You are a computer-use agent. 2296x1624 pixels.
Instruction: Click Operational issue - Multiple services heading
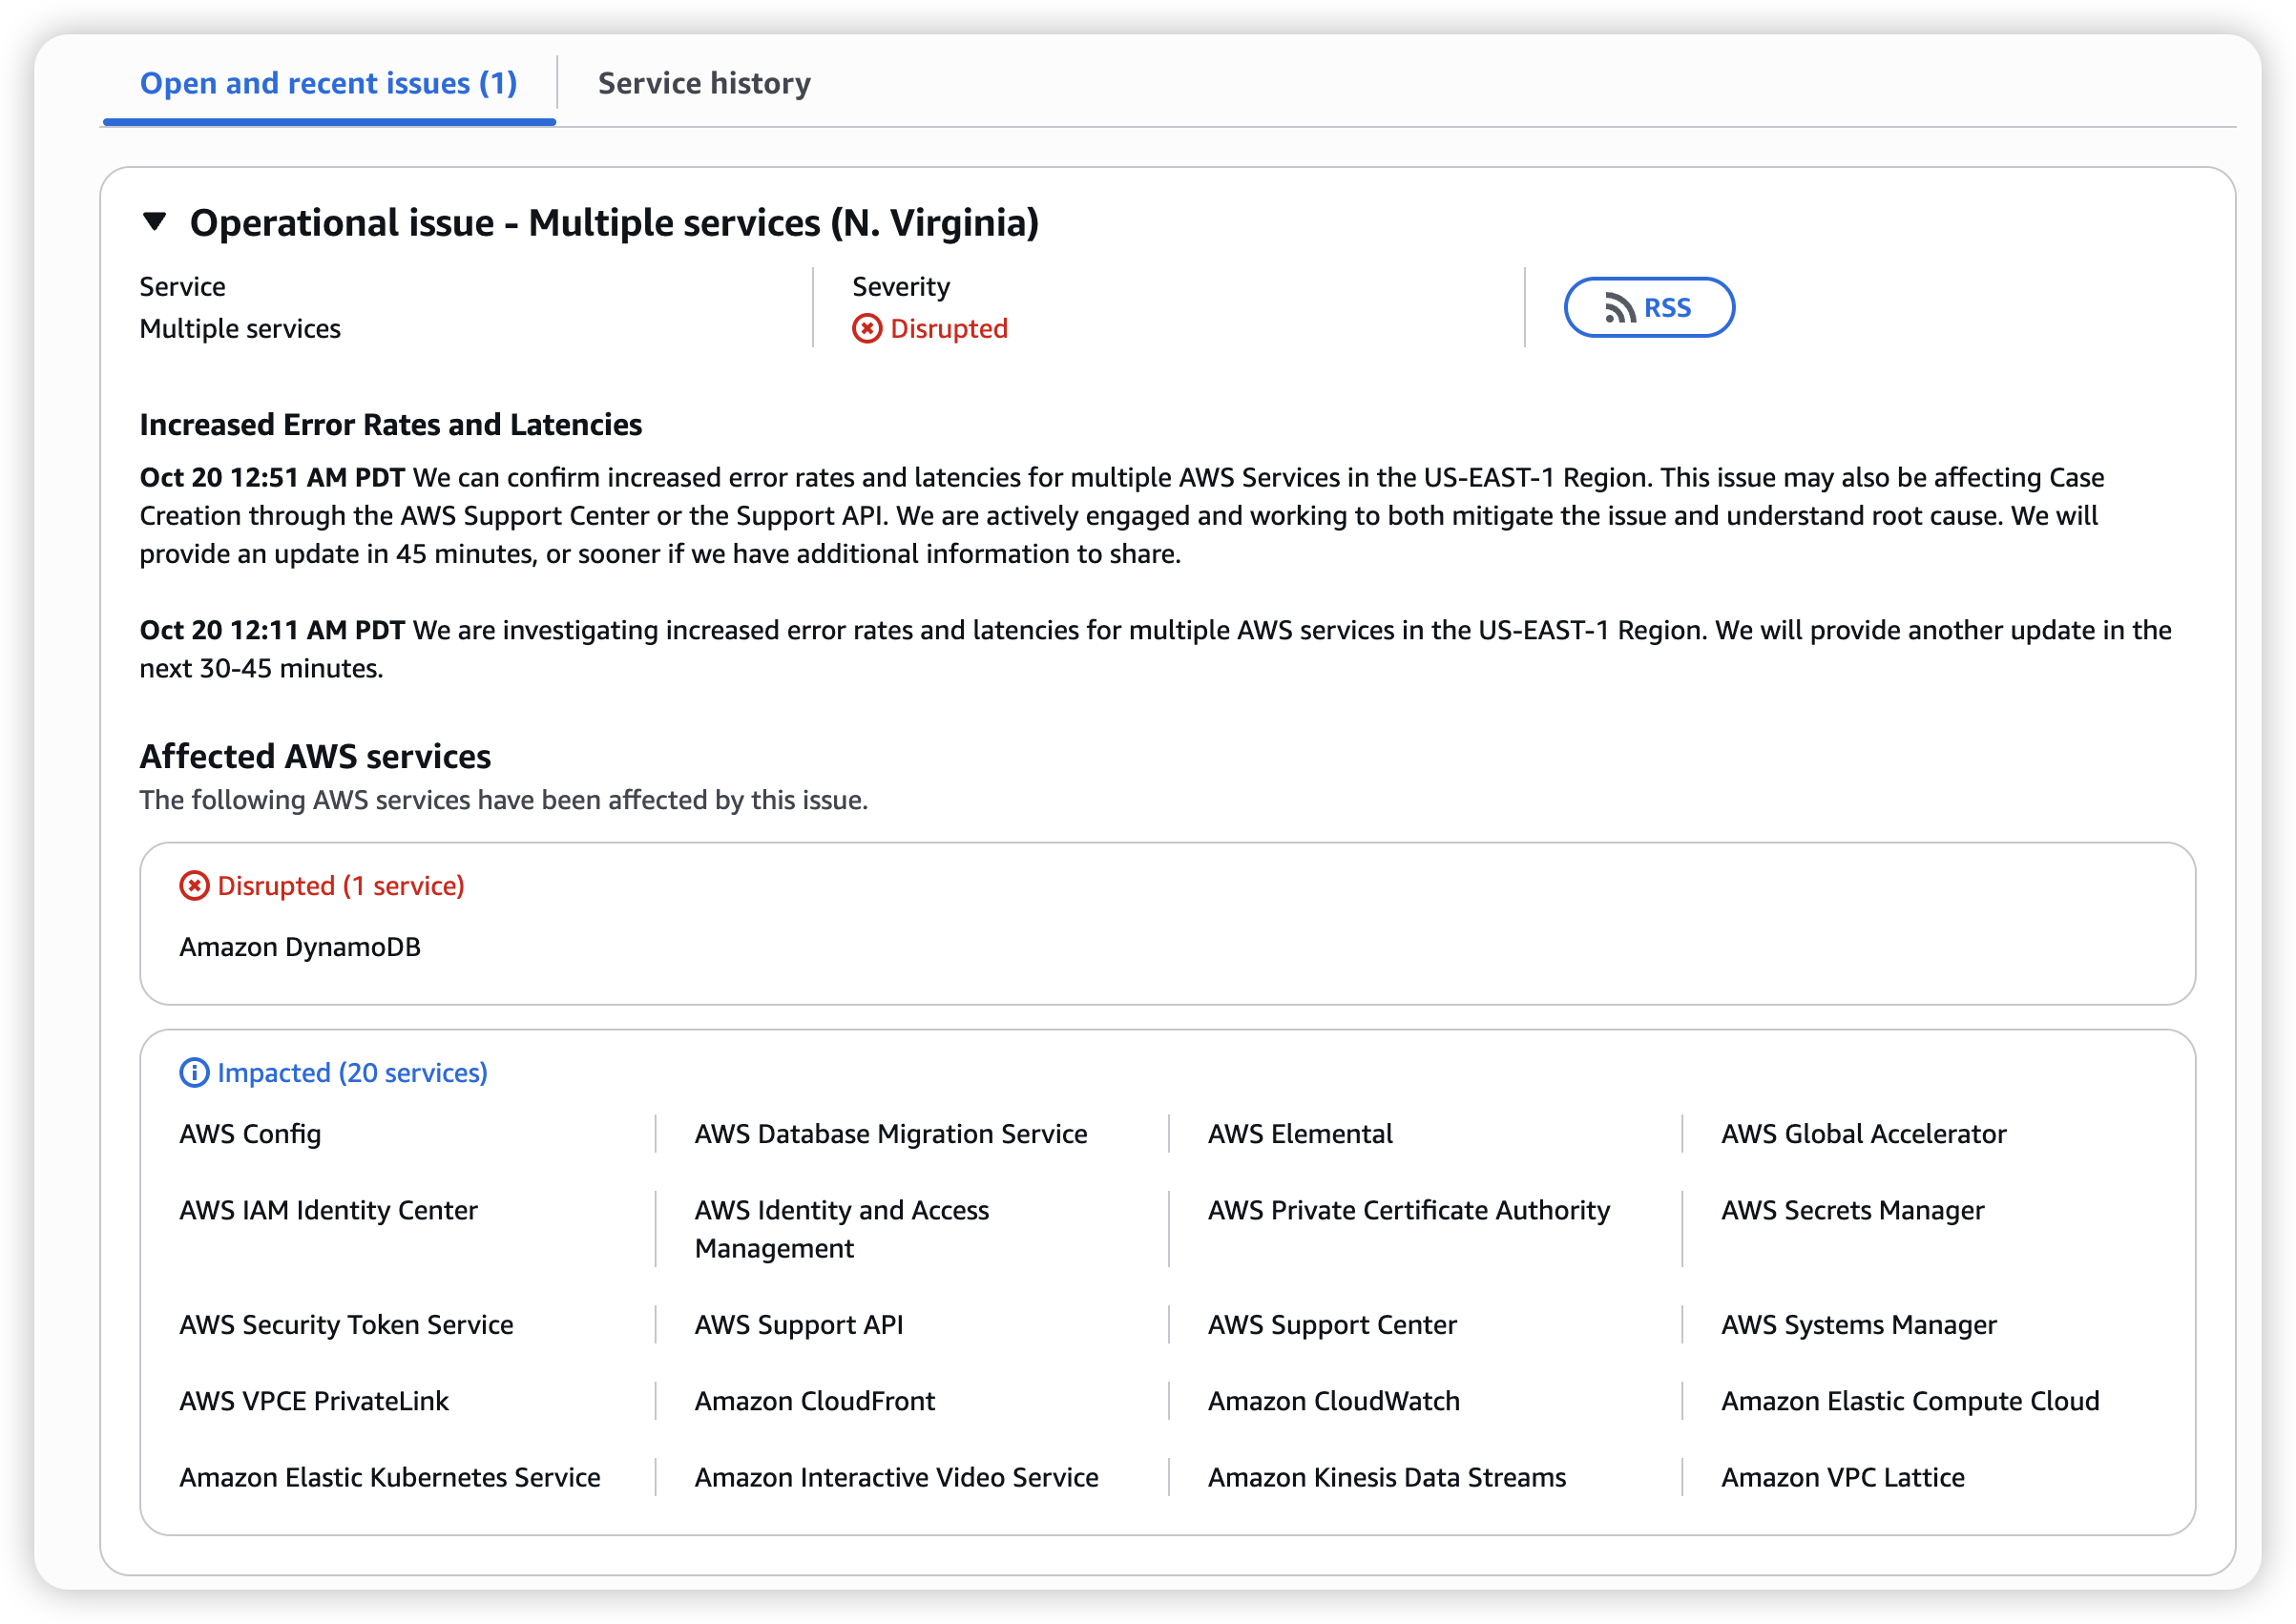point(614,222)
